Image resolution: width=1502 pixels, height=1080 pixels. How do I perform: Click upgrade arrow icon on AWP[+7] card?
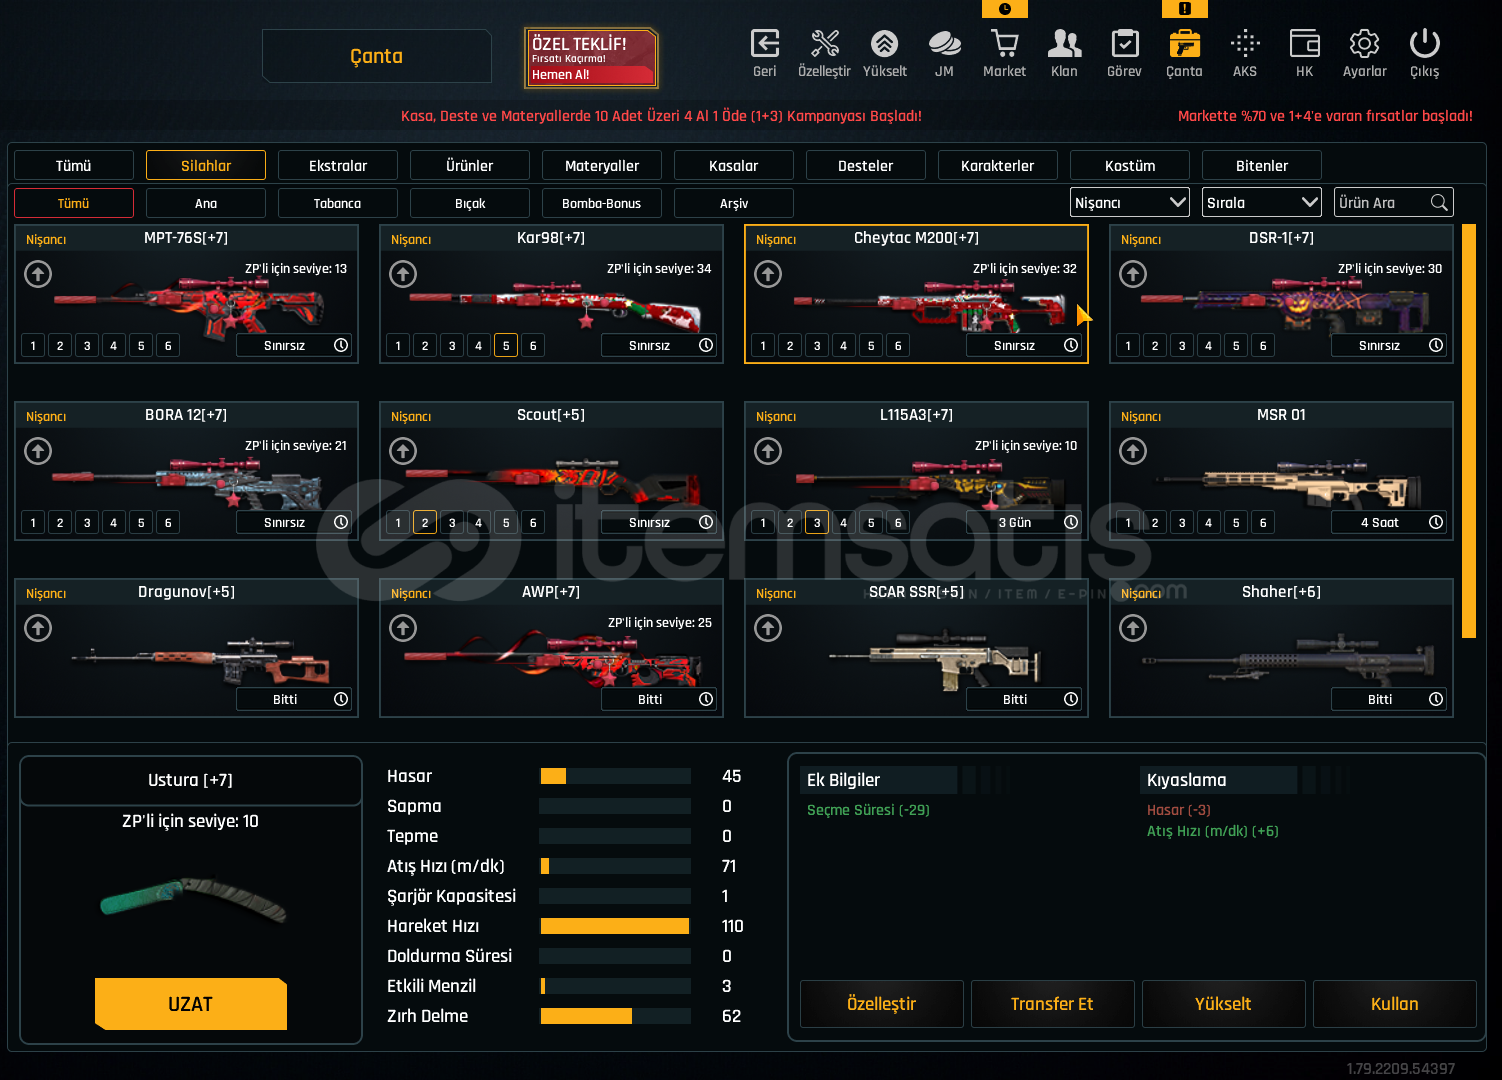tap(403, 628)
